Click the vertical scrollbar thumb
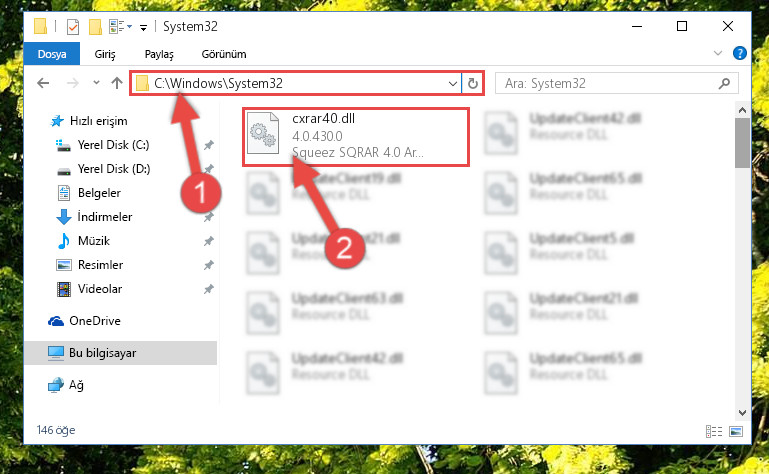Viewport: 769px width, 474px height. (742, 142)
